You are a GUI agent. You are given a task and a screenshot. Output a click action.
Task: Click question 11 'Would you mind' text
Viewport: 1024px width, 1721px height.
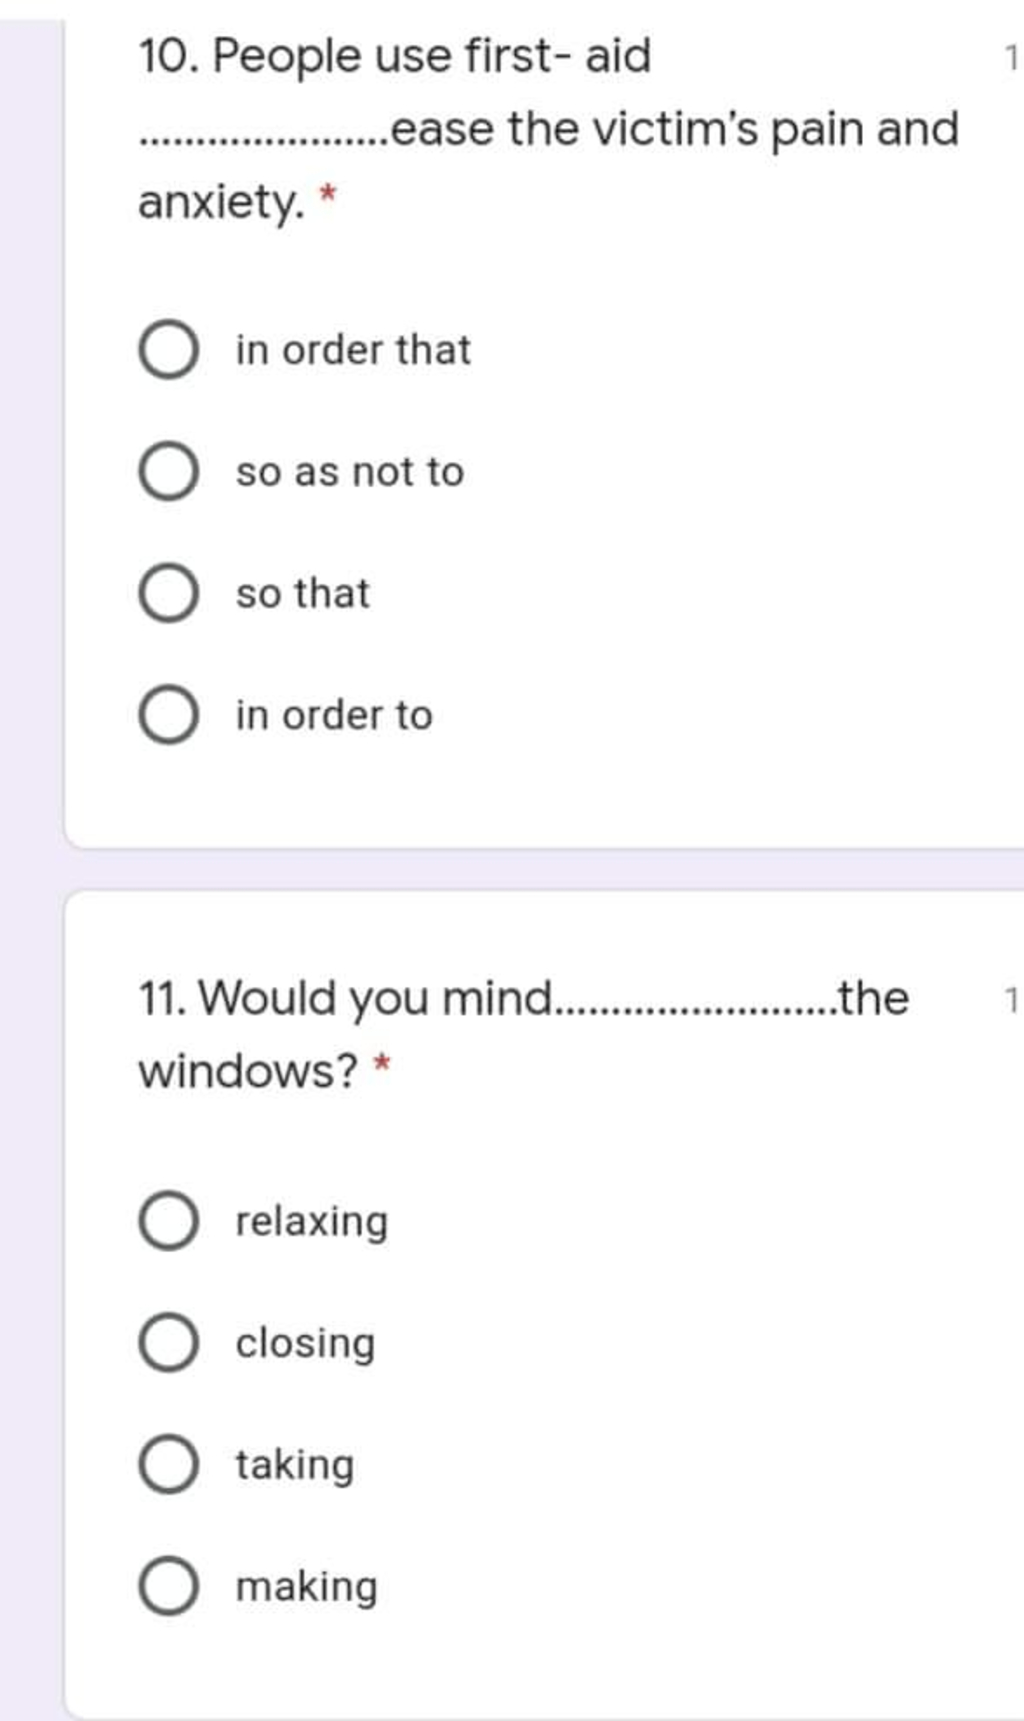coord(345,999)
